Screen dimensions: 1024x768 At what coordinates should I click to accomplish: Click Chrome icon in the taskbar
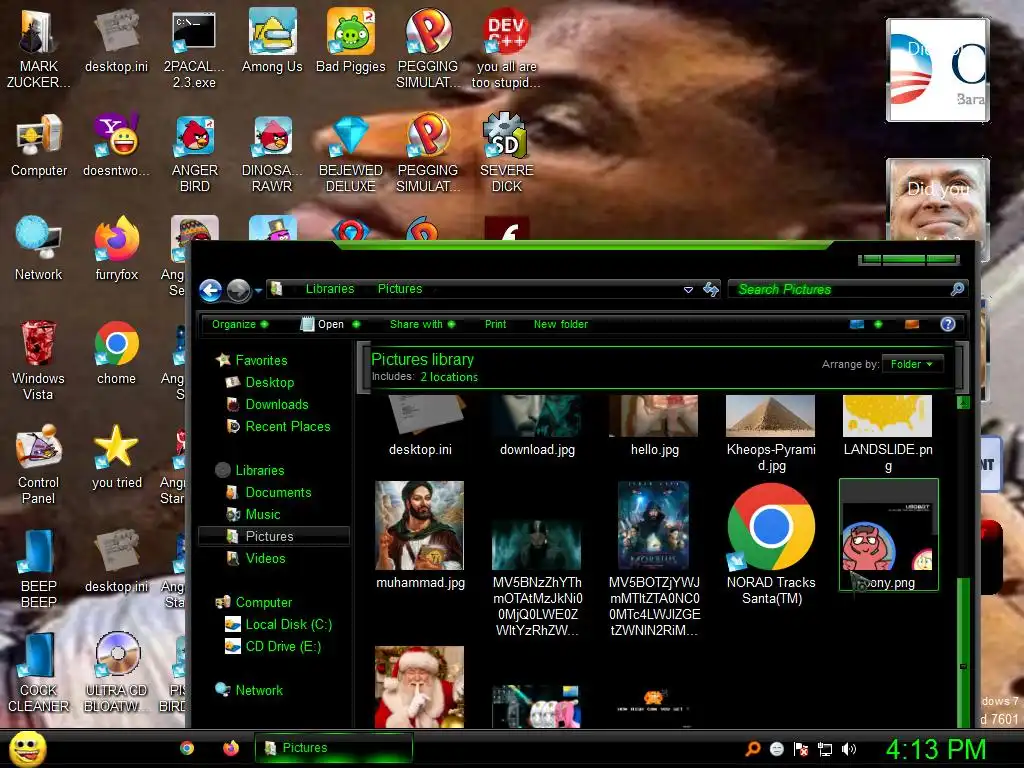(187, 748)
